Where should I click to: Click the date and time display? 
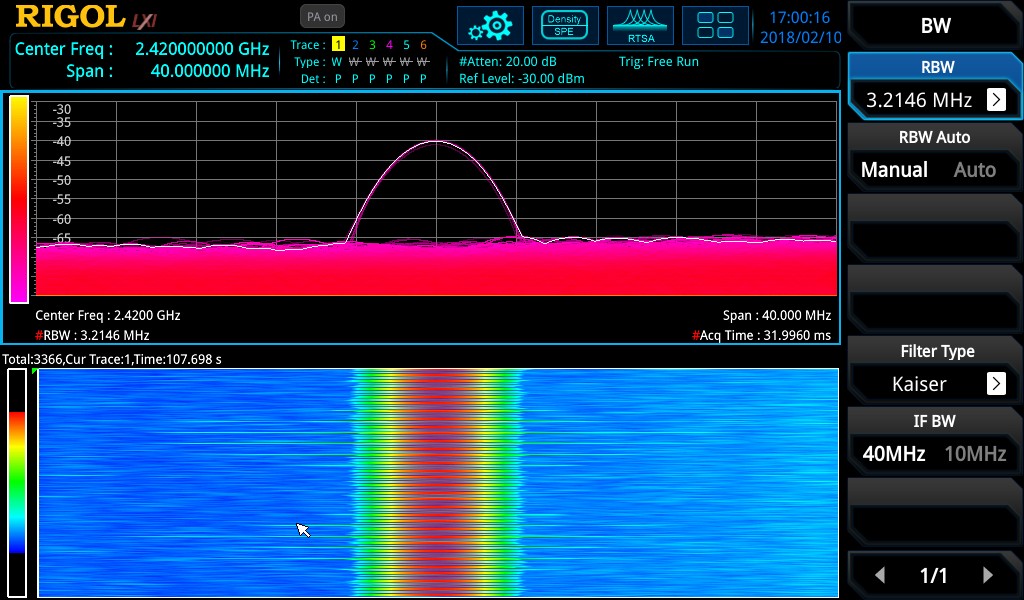[801, 27]
